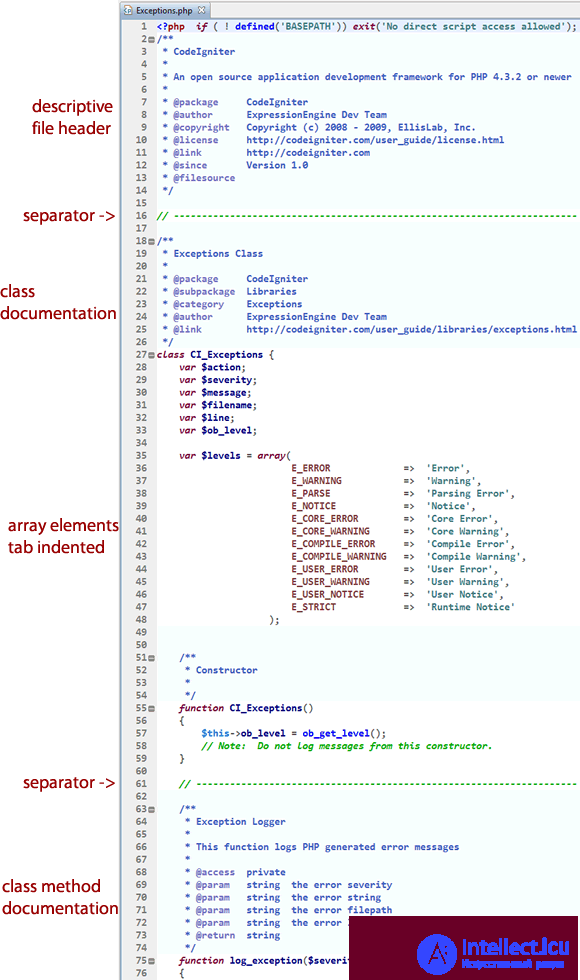
Task: Click the E_WARNING constant on line 37
Action: pyautogui.click(x=316, y=481)
